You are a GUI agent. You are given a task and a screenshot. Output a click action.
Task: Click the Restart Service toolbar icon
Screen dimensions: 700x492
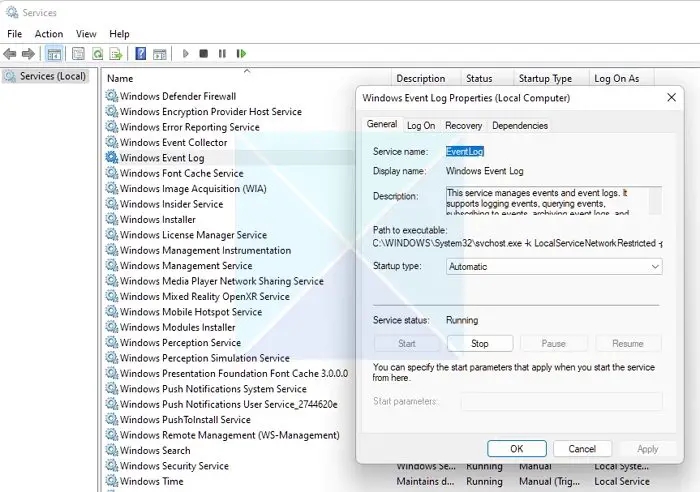click(241, 54)
